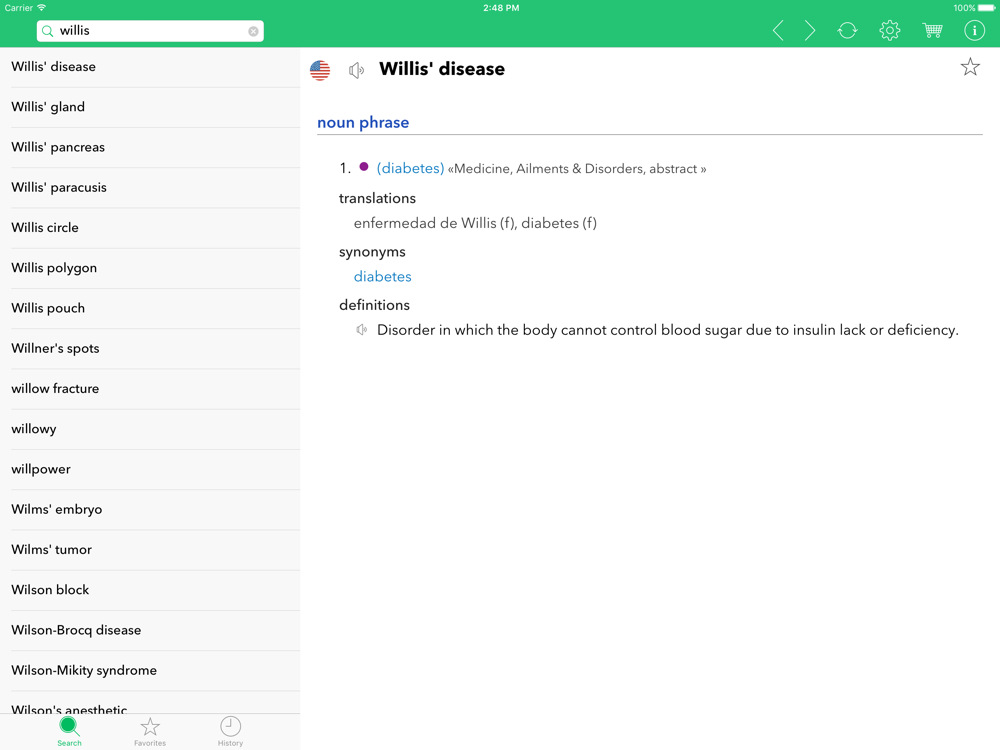Tap the 'Medicine, Ailments & Disorders, abstract' label
This screenshot has height=750, width=1000.
point(577,169)
